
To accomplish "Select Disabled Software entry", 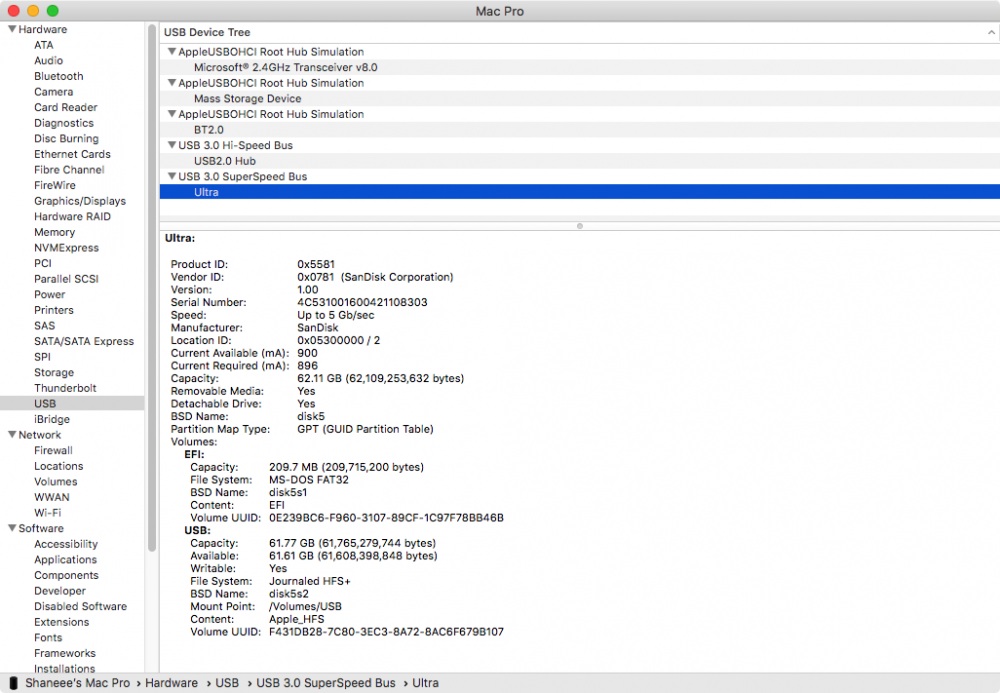I will click(80, 607).
